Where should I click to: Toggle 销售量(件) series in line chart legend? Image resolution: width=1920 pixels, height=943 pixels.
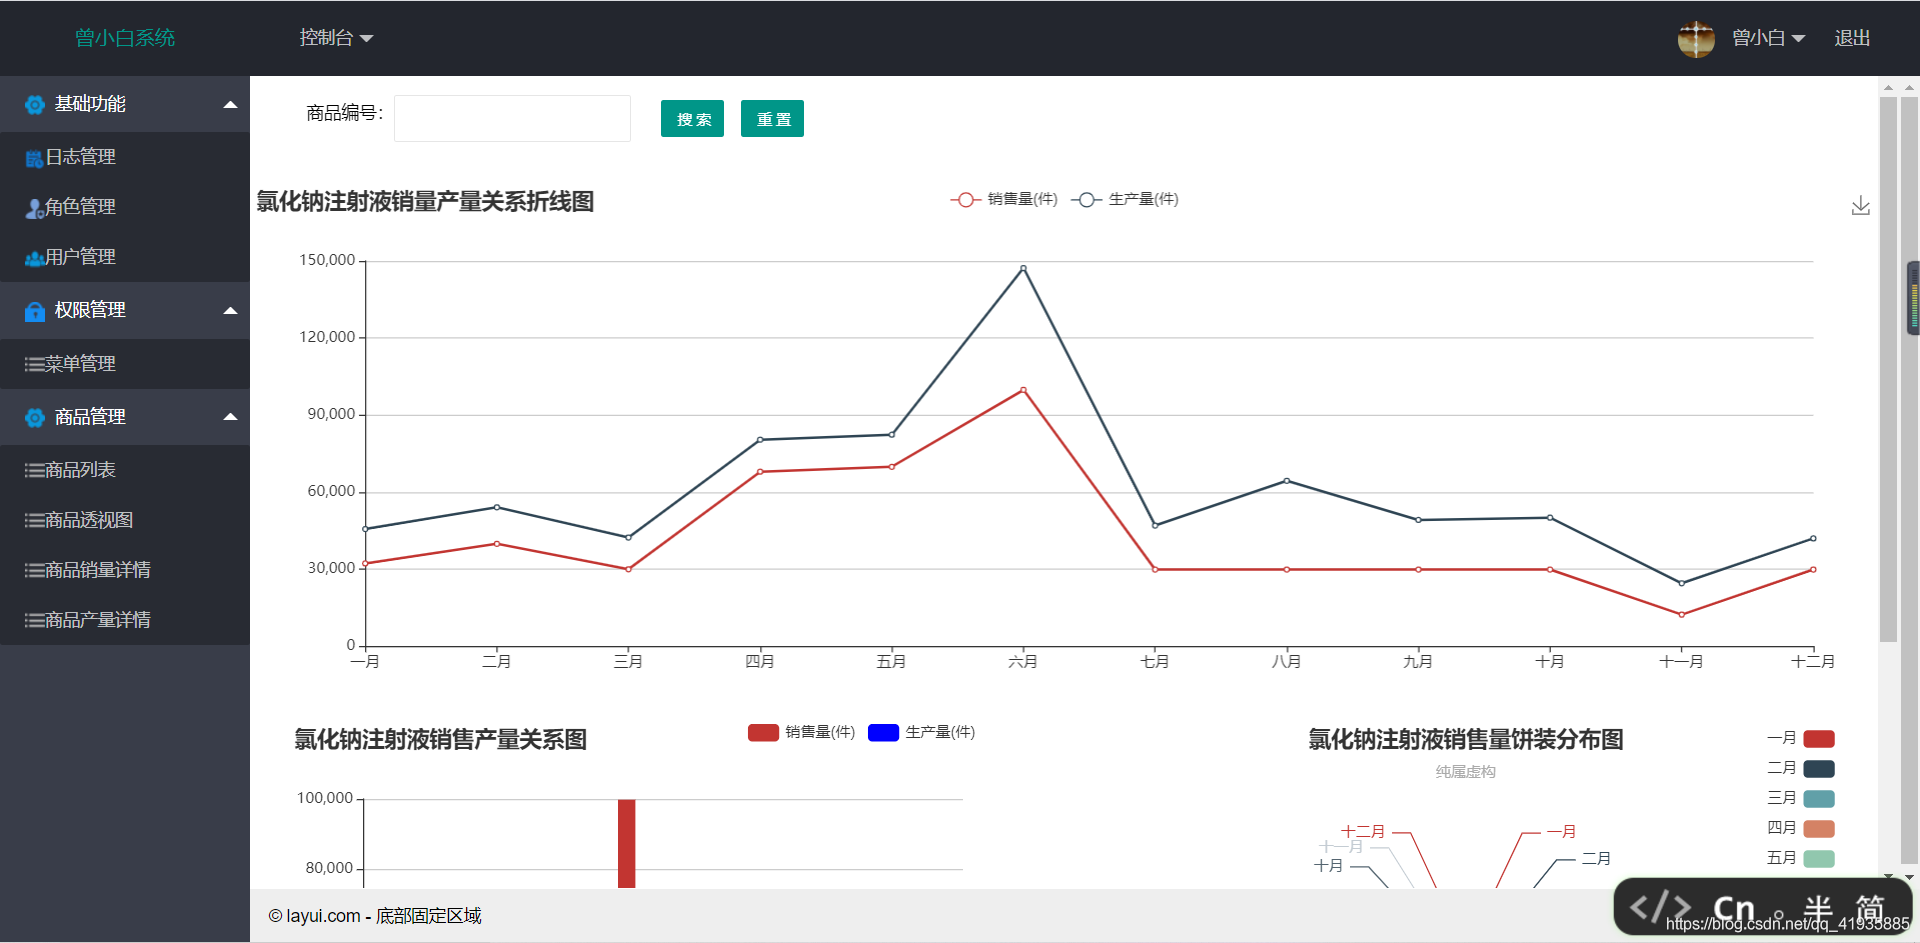coord(1004,200)
